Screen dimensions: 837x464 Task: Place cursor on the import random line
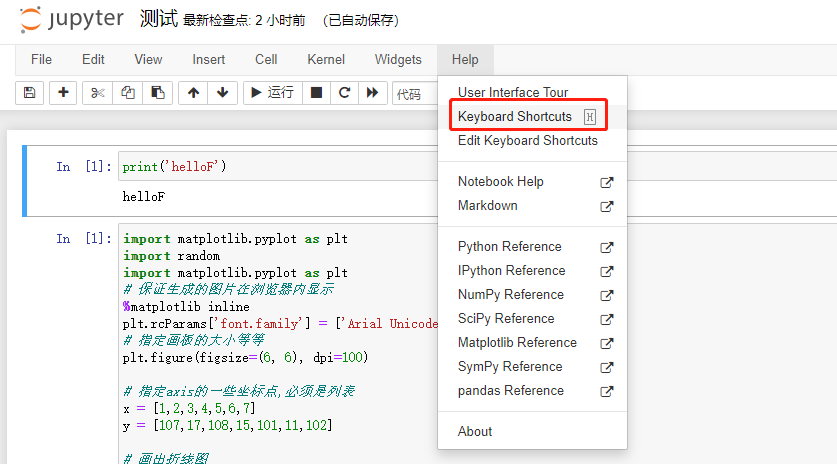[171, 256]
